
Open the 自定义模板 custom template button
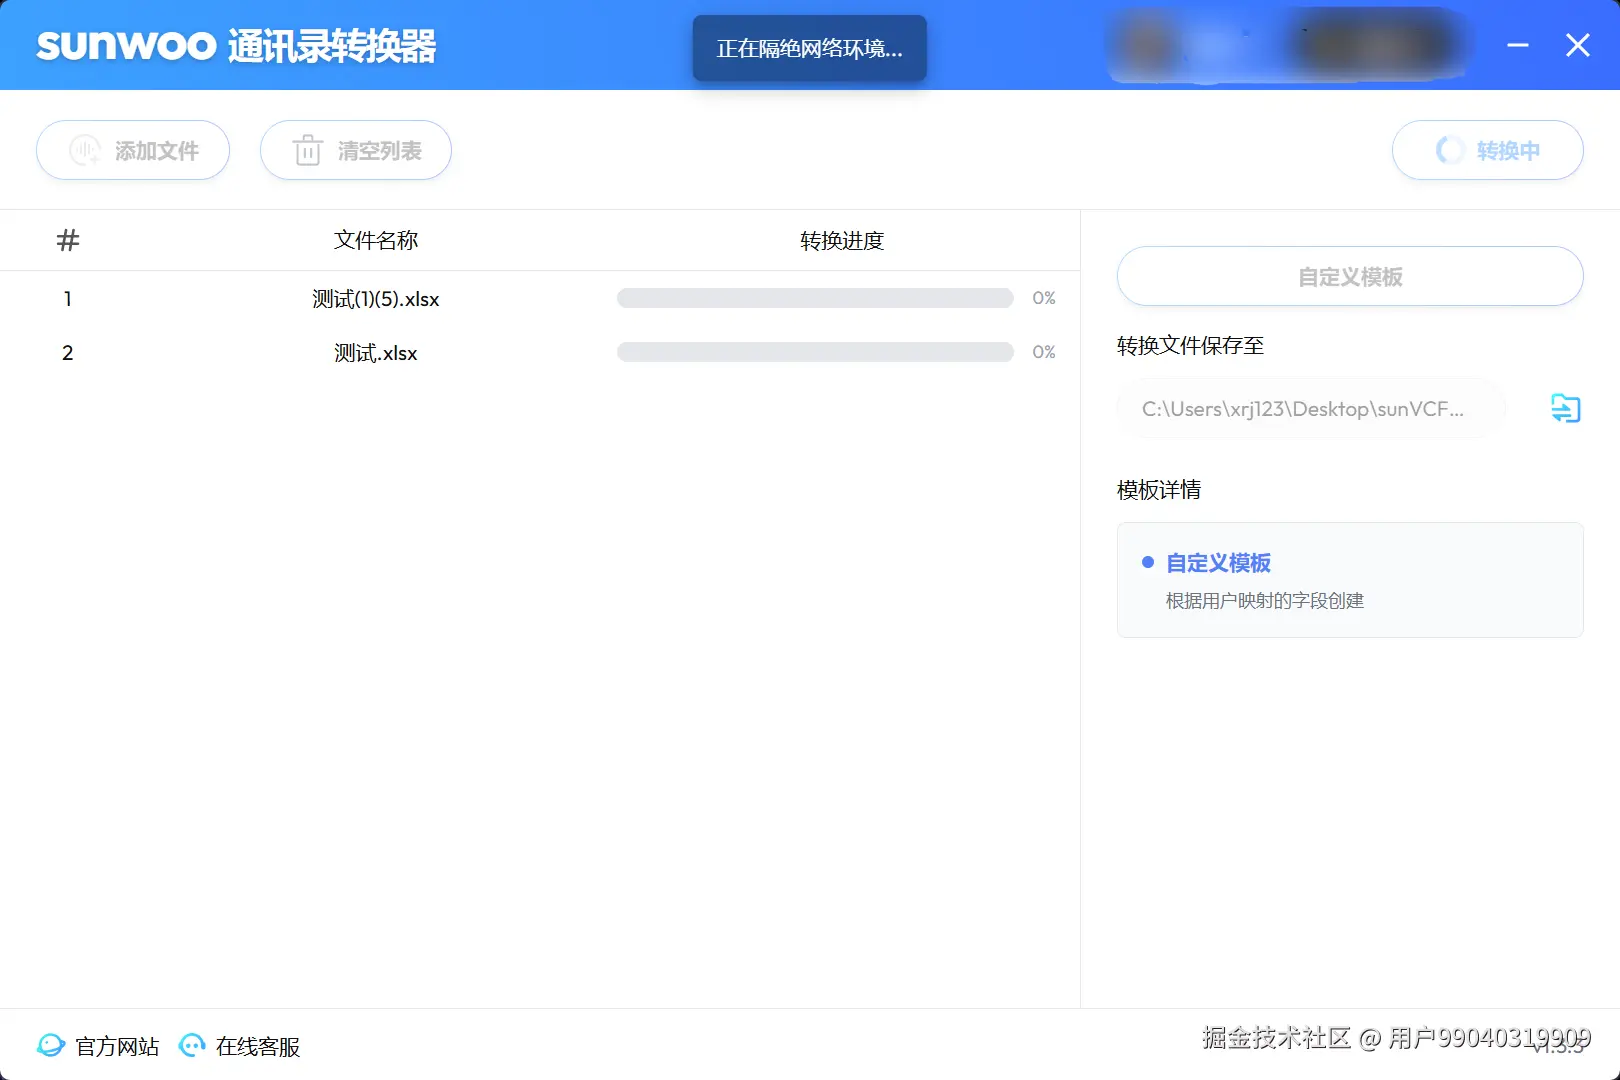[x=1350, y=276]
